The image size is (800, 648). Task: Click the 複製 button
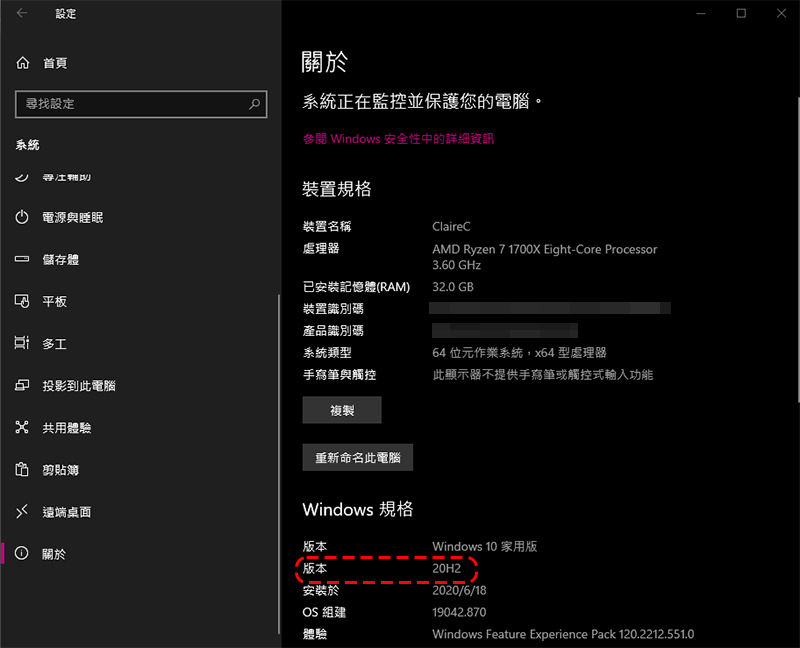click(342, 410)
